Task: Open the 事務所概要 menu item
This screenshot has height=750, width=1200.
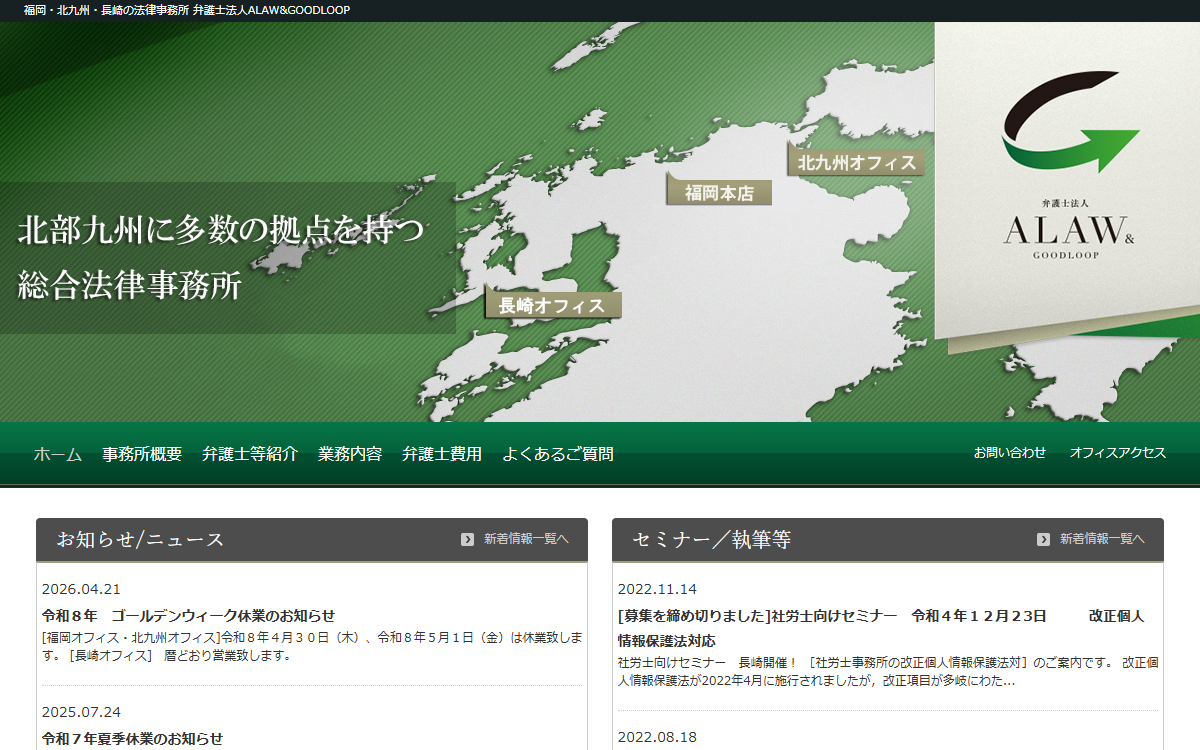Action: click(x=142, y=454)
